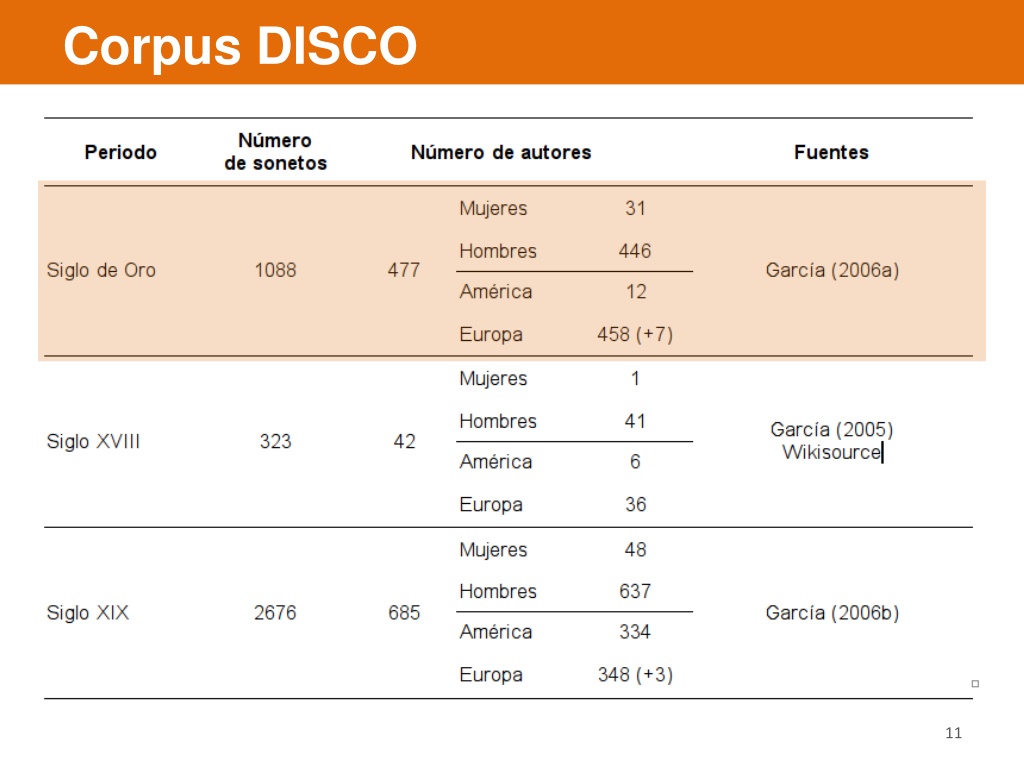
Task: Select the 'Siglo de Oro' row label
Action: pyautogui.click(x=101, y=270)
